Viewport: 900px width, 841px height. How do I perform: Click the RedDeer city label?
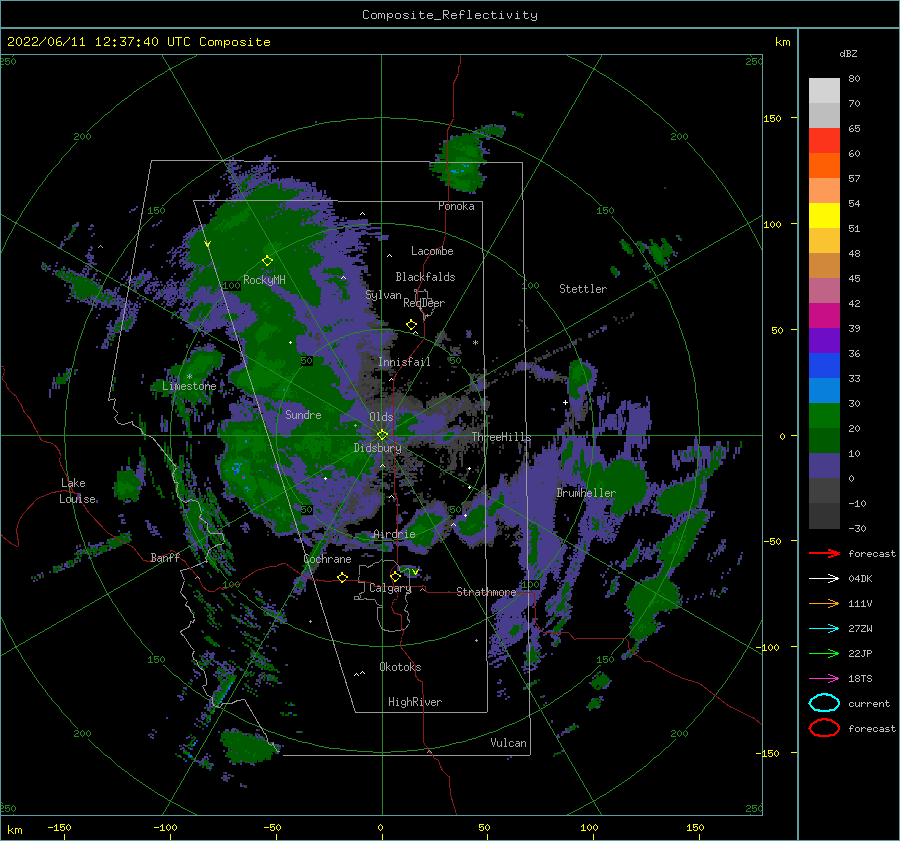(x=424, y=303)
